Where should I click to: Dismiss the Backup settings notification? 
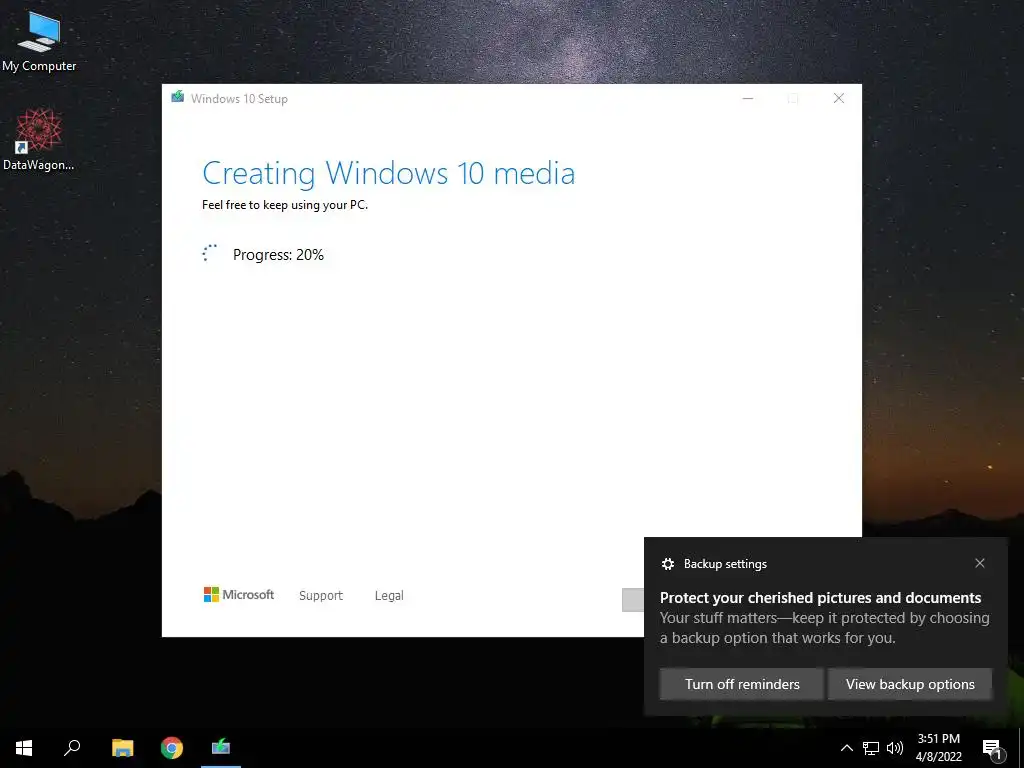tap(980, 563)
